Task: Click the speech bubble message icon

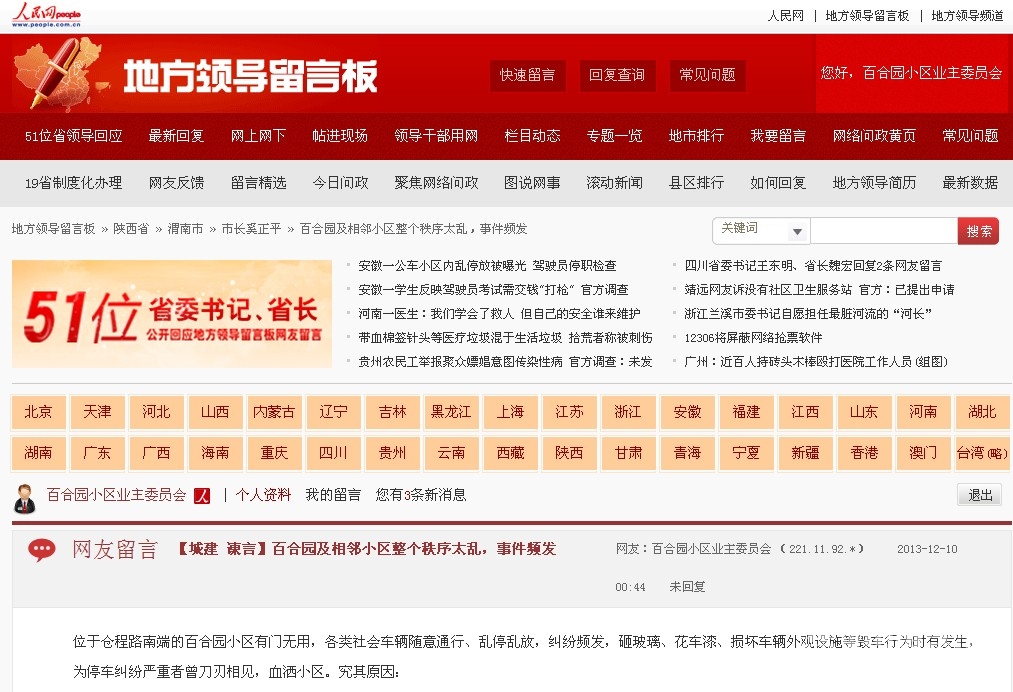Action: coord(41,550)
